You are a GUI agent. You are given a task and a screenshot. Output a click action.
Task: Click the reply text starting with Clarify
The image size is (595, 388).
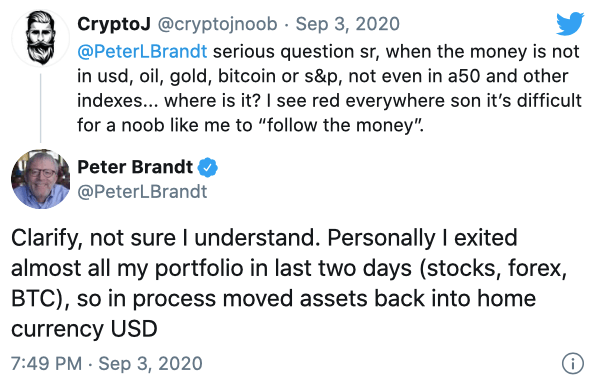click(290, 283)
